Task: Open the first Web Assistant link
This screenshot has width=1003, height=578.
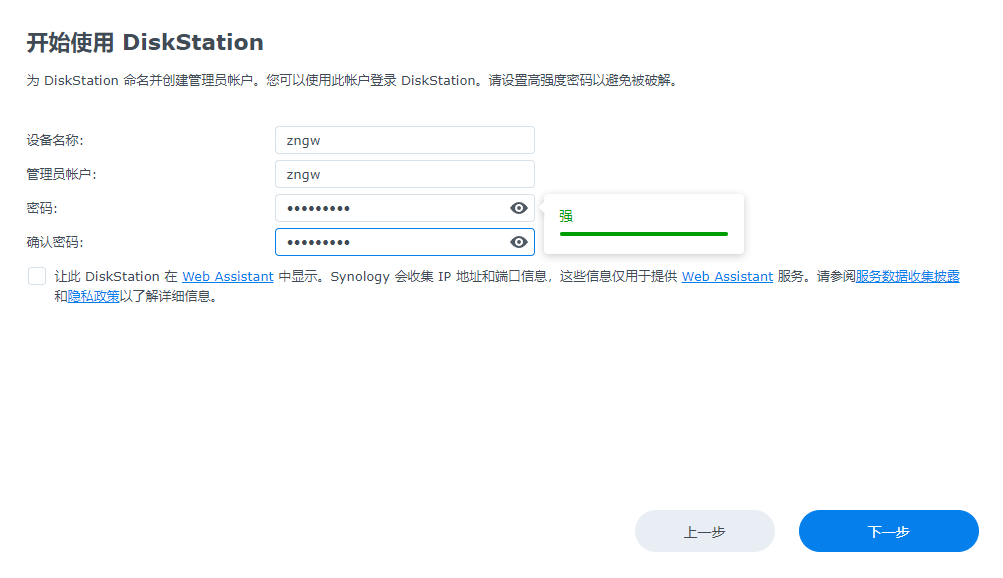Action: coord(227,277)
